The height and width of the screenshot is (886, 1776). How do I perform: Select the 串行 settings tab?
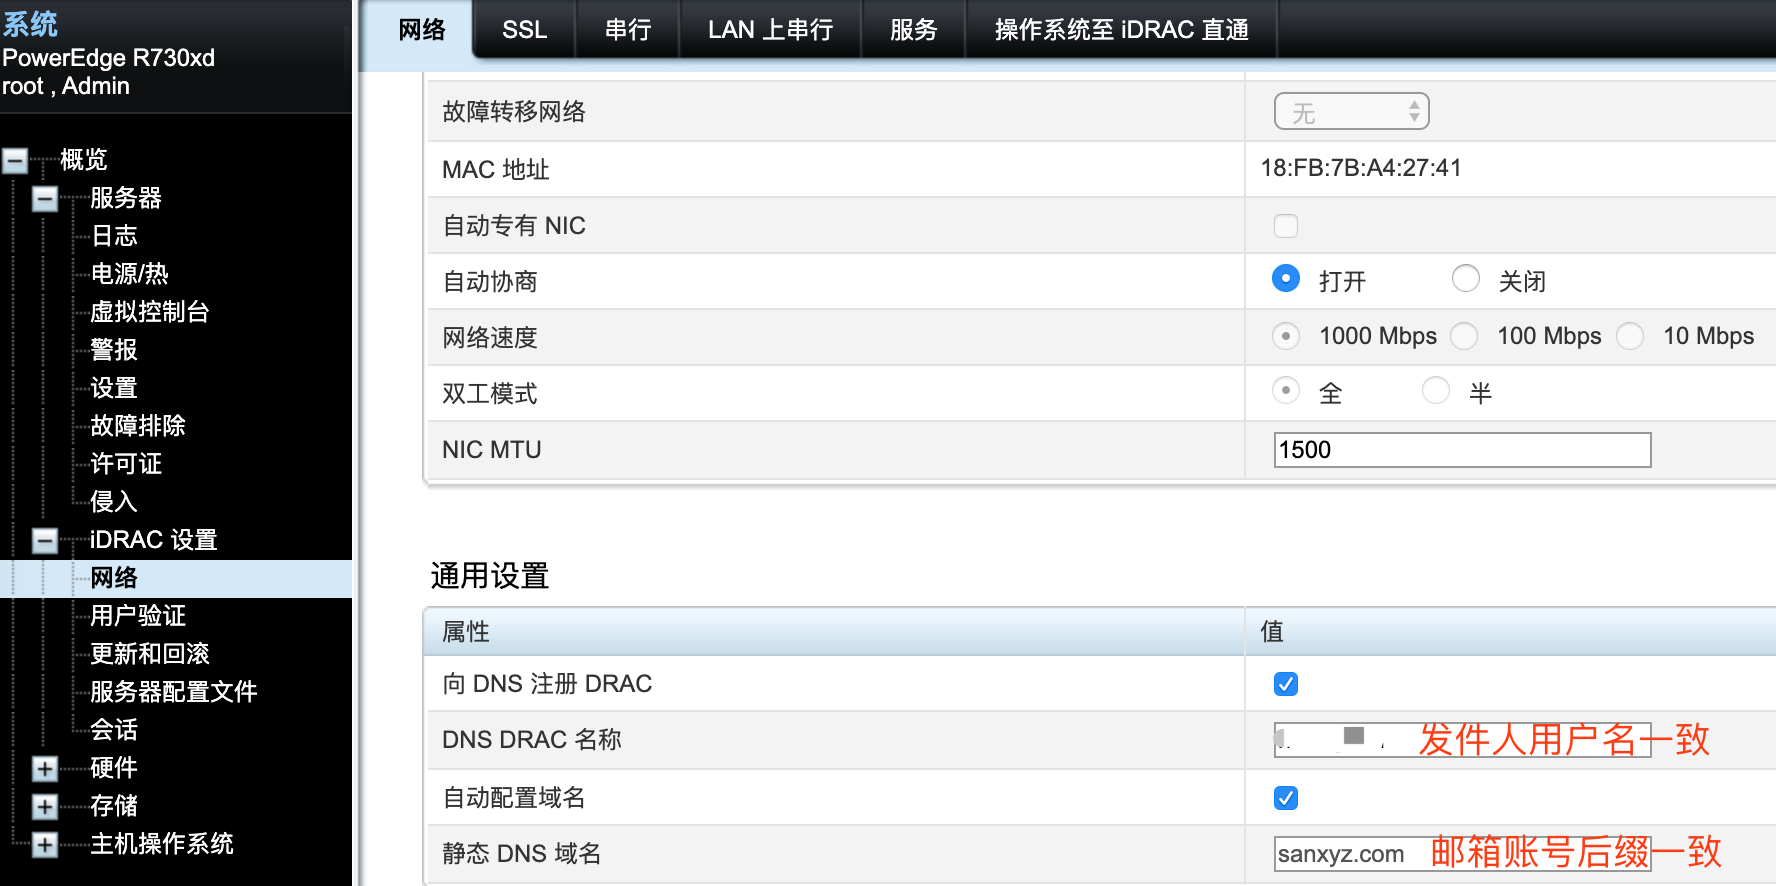[x=627, y=30]
